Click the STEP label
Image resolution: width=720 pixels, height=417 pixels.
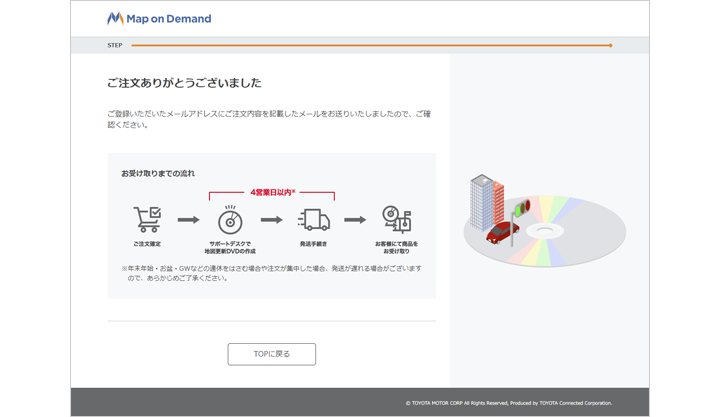(x=115, y=45)
